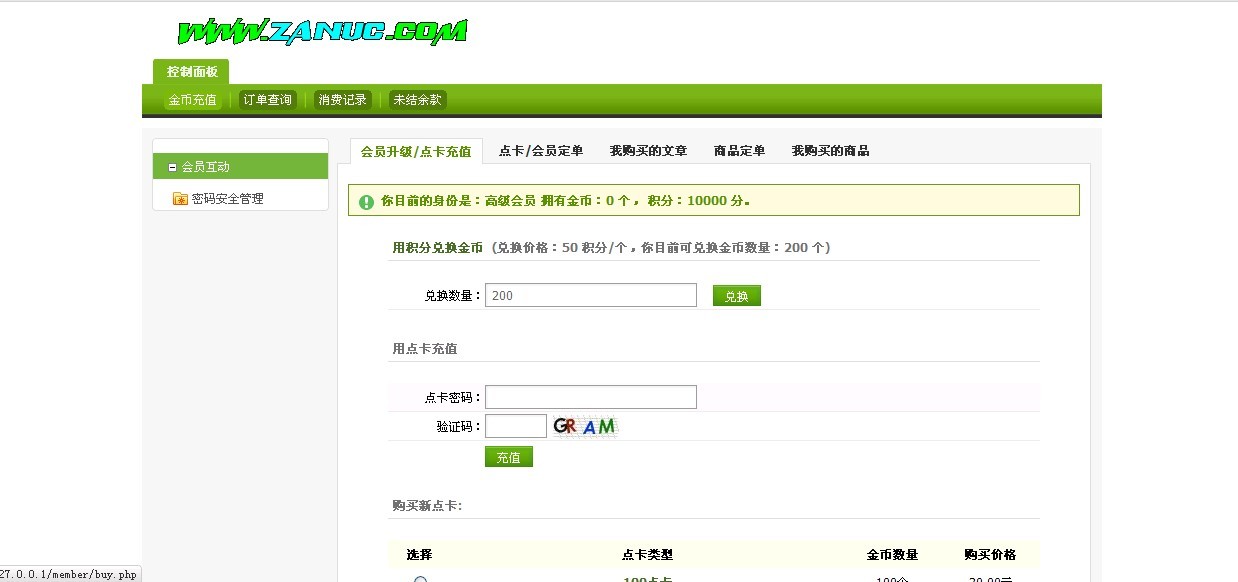Click the www.zanuc.com site logo
This screenshot has height=582, width=1238.
pyautogui.click(x=321, y=32)
